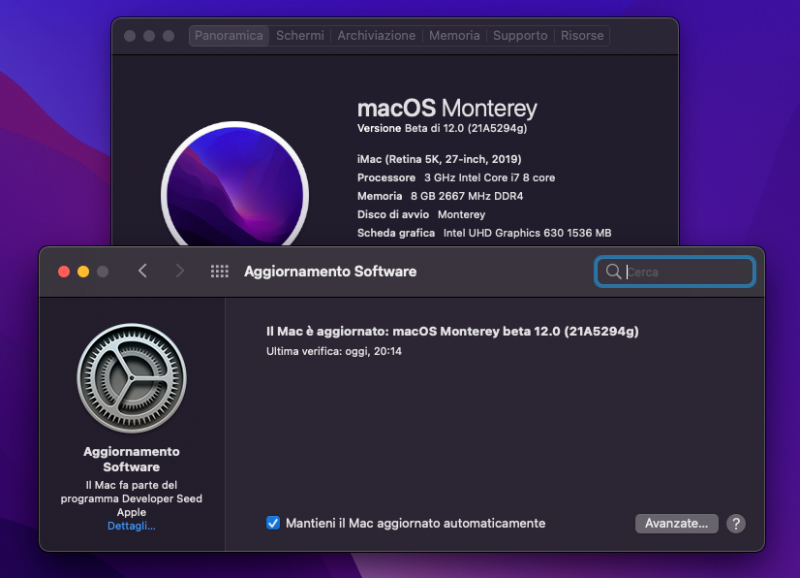Click the Software Update gear icon
The image size is (800, 578).
[132, 378]
